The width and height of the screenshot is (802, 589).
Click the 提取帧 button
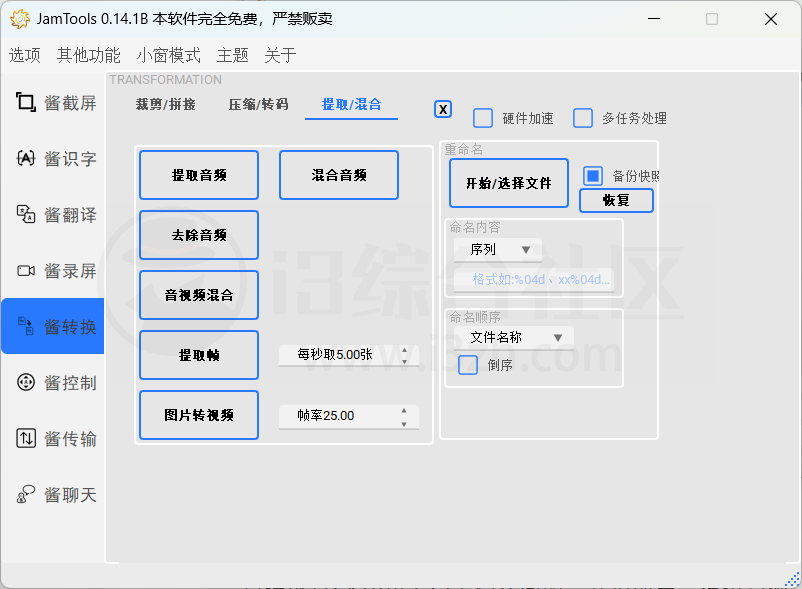[199, 355]
